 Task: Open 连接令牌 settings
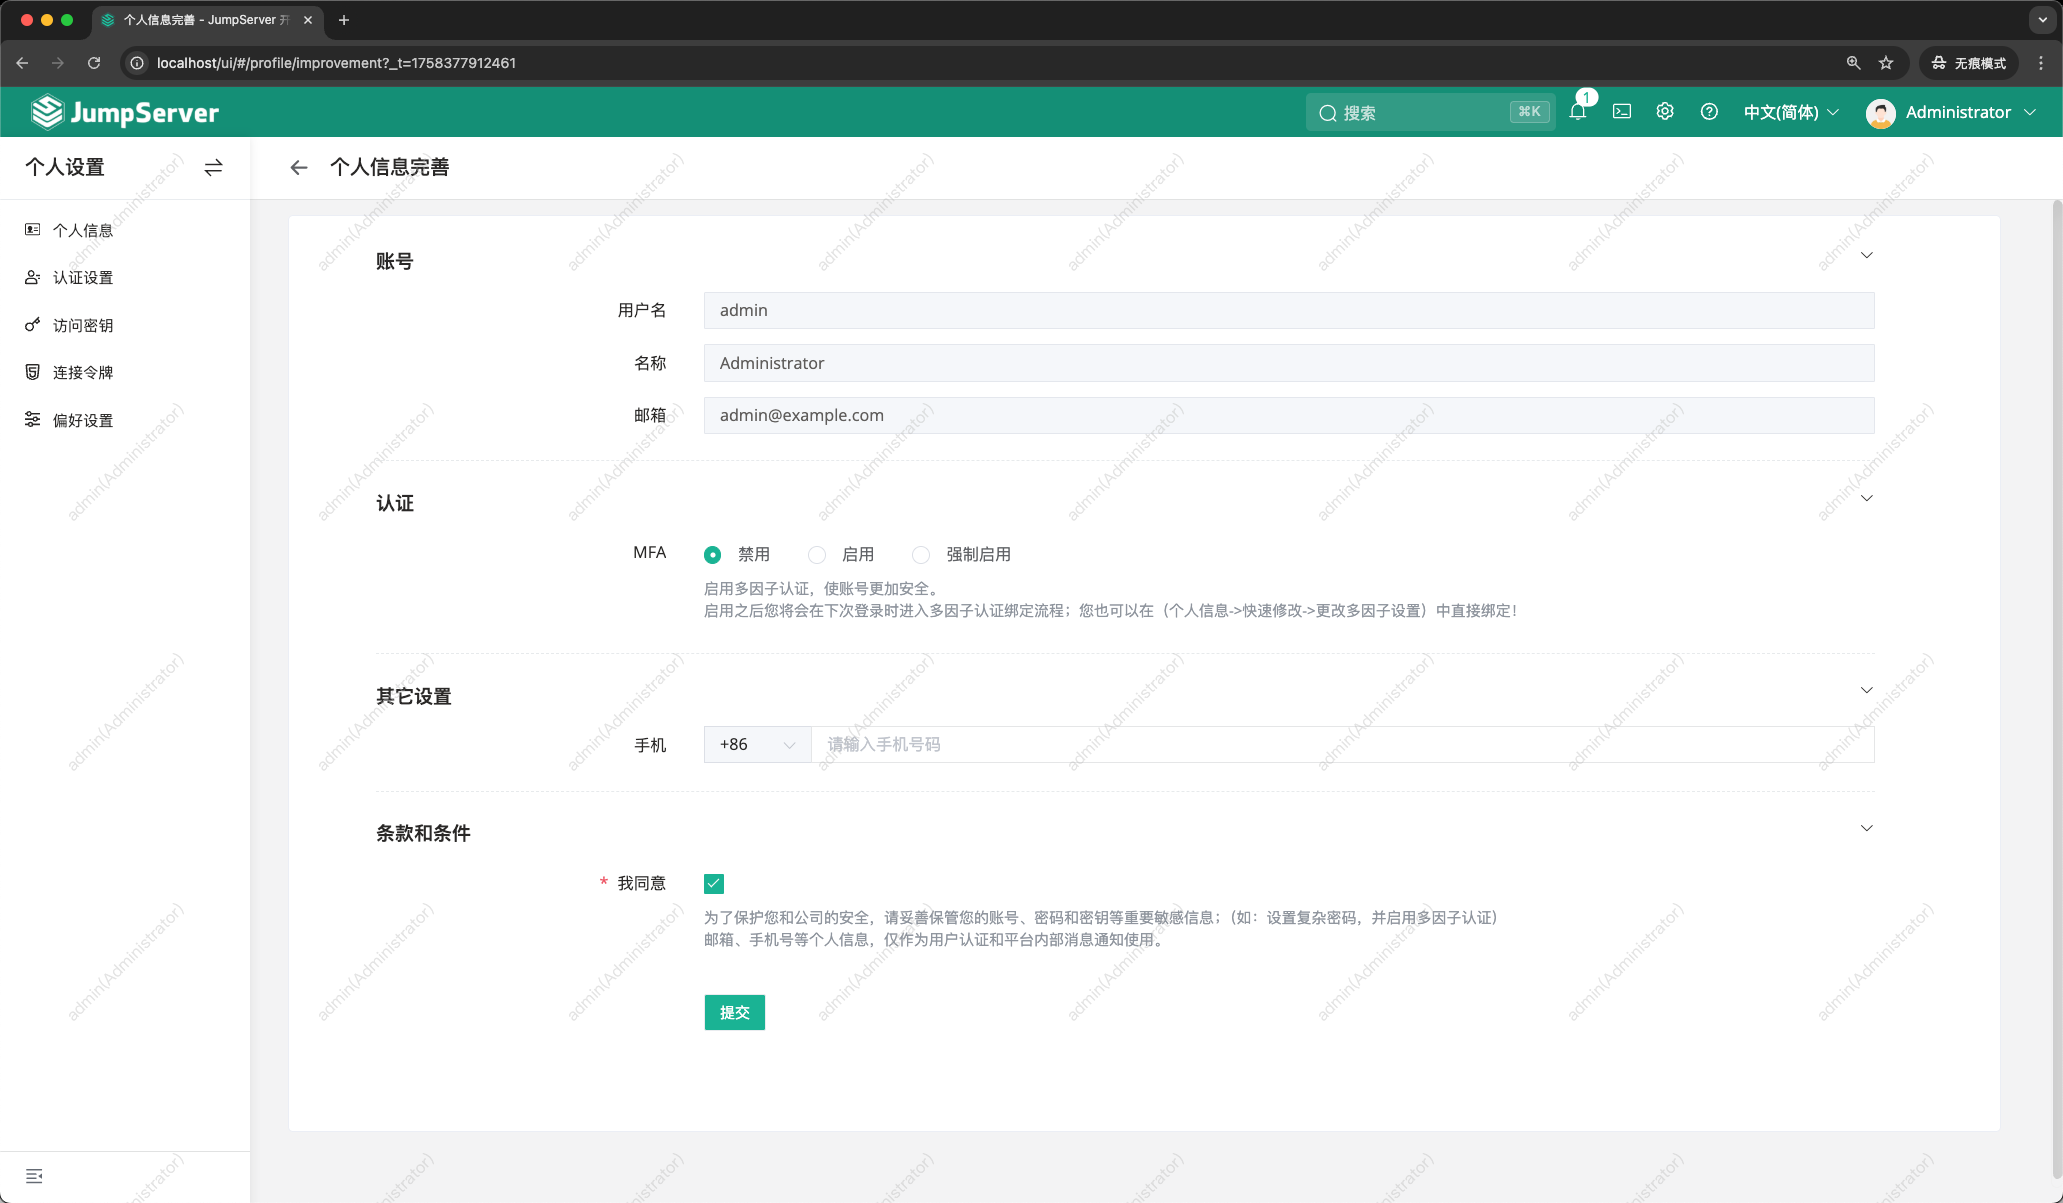[x=84, y=372]
